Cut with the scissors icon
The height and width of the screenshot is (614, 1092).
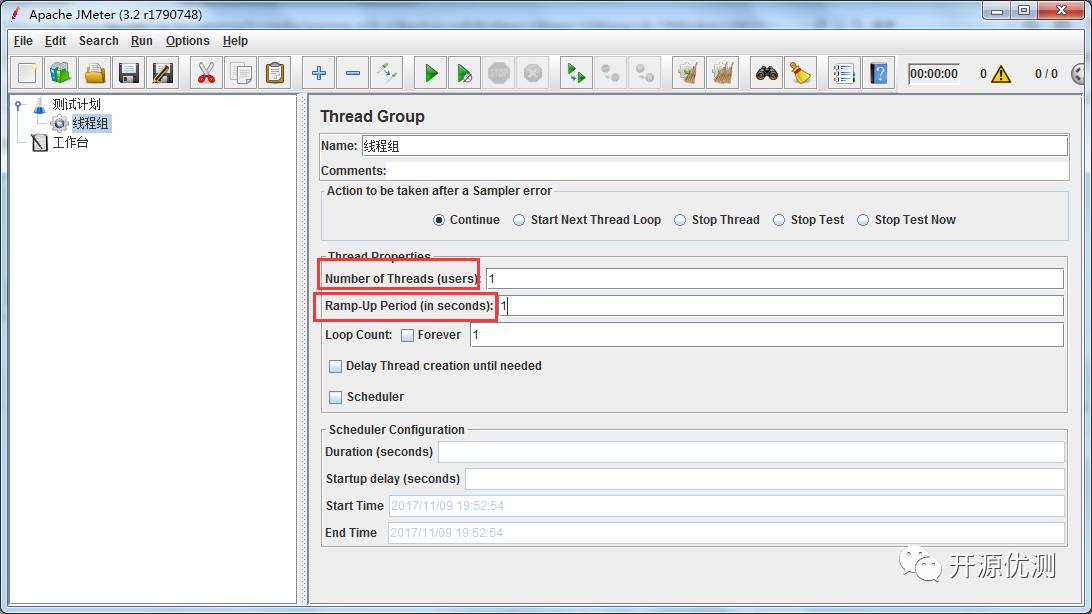point(206,73)
